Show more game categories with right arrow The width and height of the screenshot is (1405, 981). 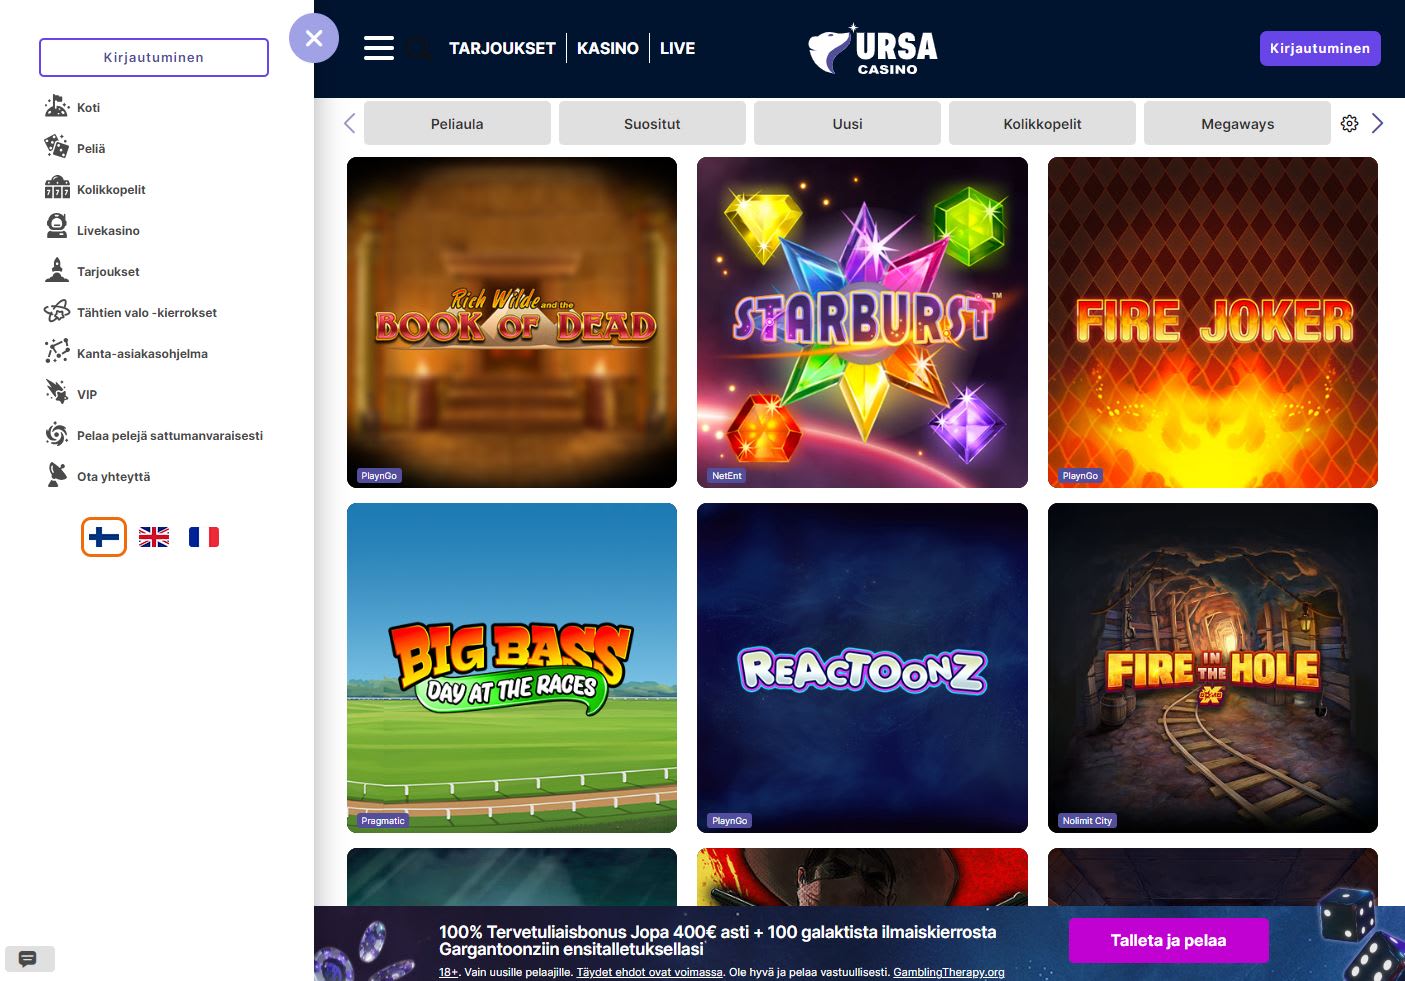1377,123
